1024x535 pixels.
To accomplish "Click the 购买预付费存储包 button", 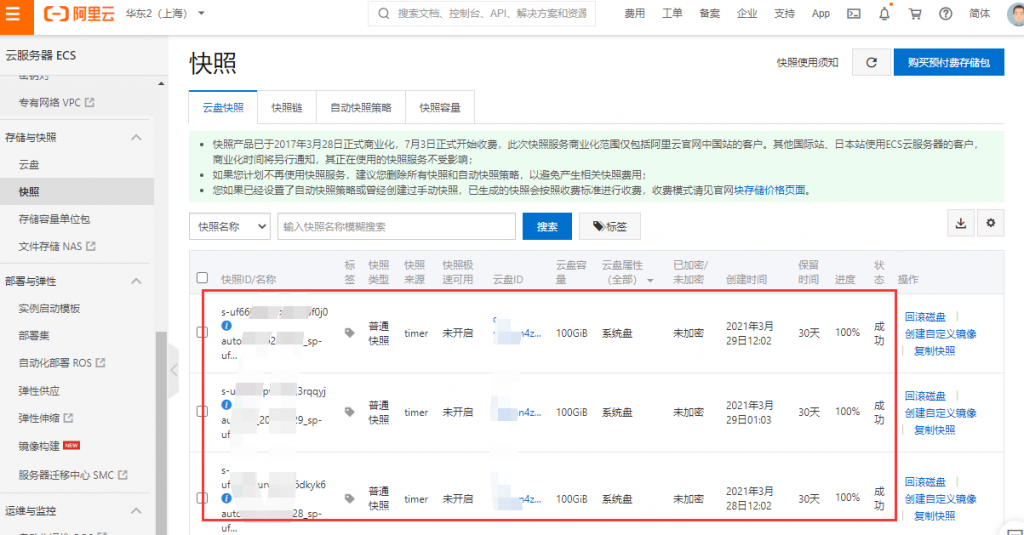I will 948,62.
